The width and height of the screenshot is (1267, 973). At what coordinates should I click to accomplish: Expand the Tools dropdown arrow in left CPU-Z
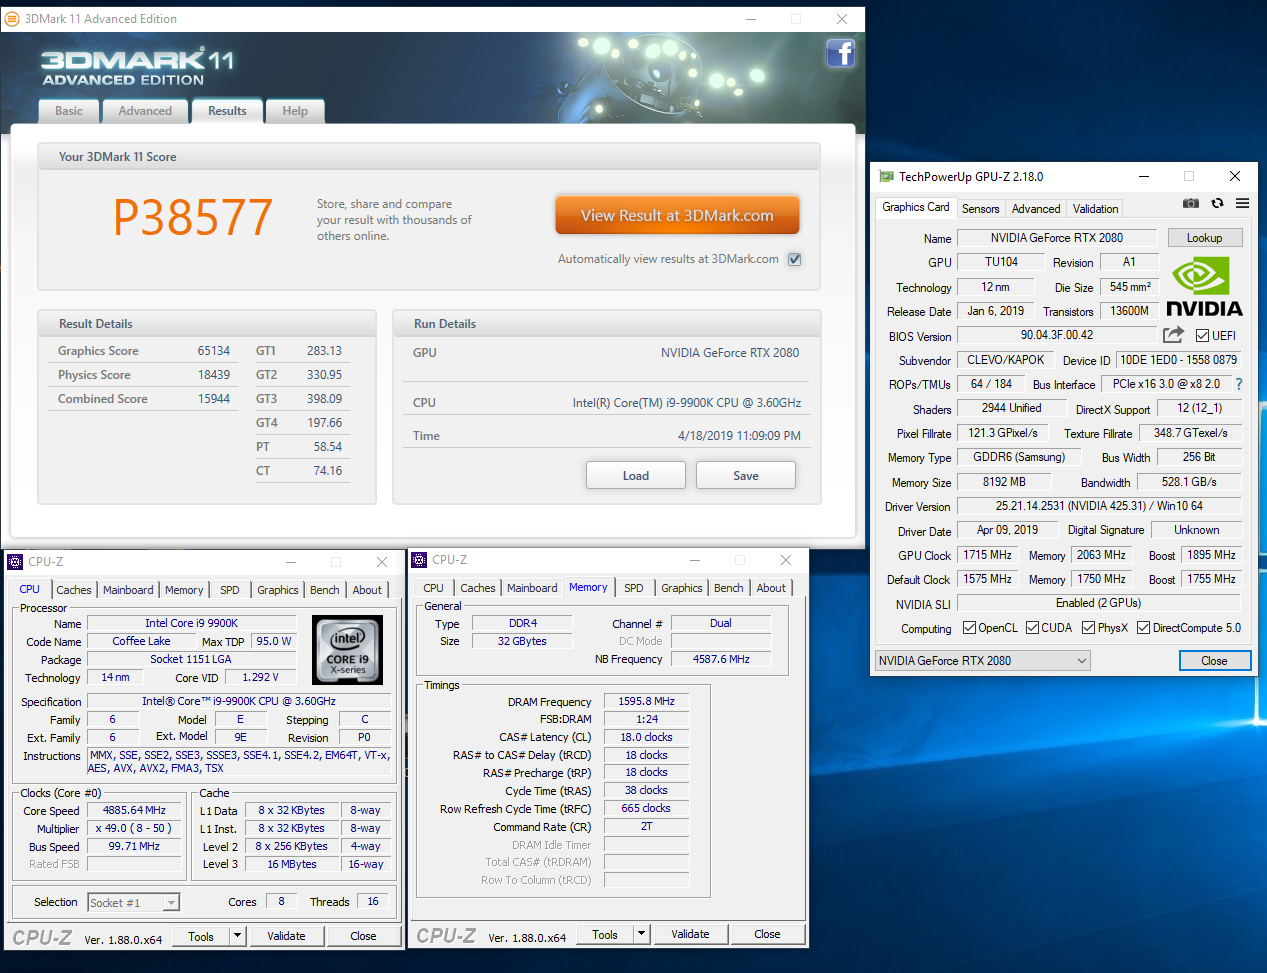pyautogui.click(x=238, y=936)
